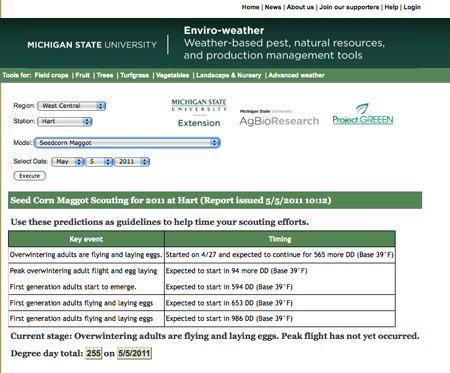Screen dimensions: 450x373
Task: Open the month dropdown showing May
Action: click(x=67, y=162)
